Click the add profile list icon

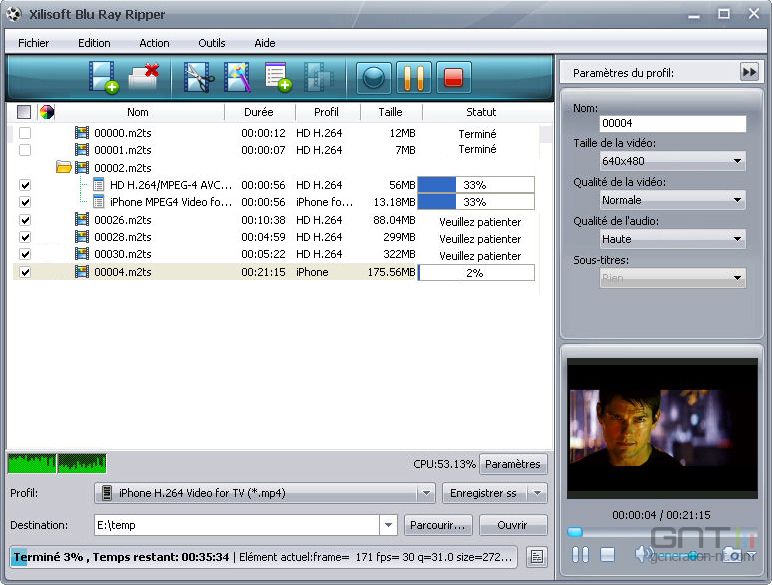pyautogui.click(x=278, y=77)
